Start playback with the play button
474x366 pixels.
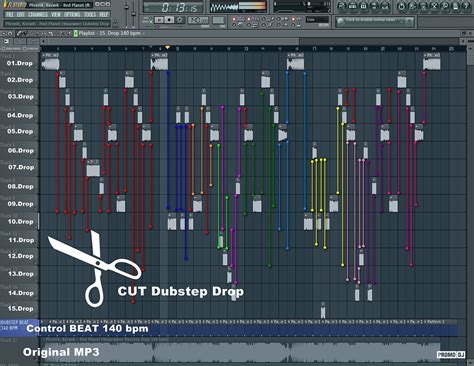tap(159, 20)
